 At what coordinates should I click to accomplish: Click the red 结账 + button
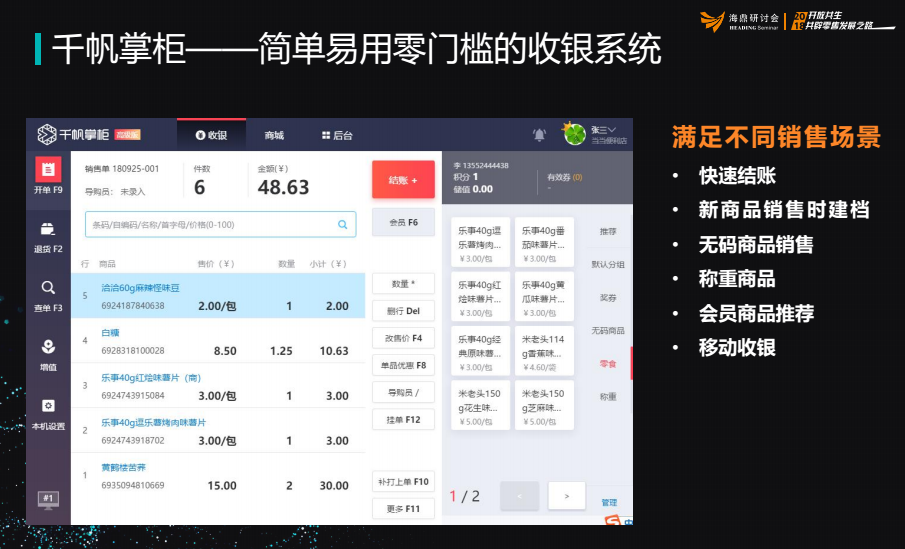click(x=403, y=180)
